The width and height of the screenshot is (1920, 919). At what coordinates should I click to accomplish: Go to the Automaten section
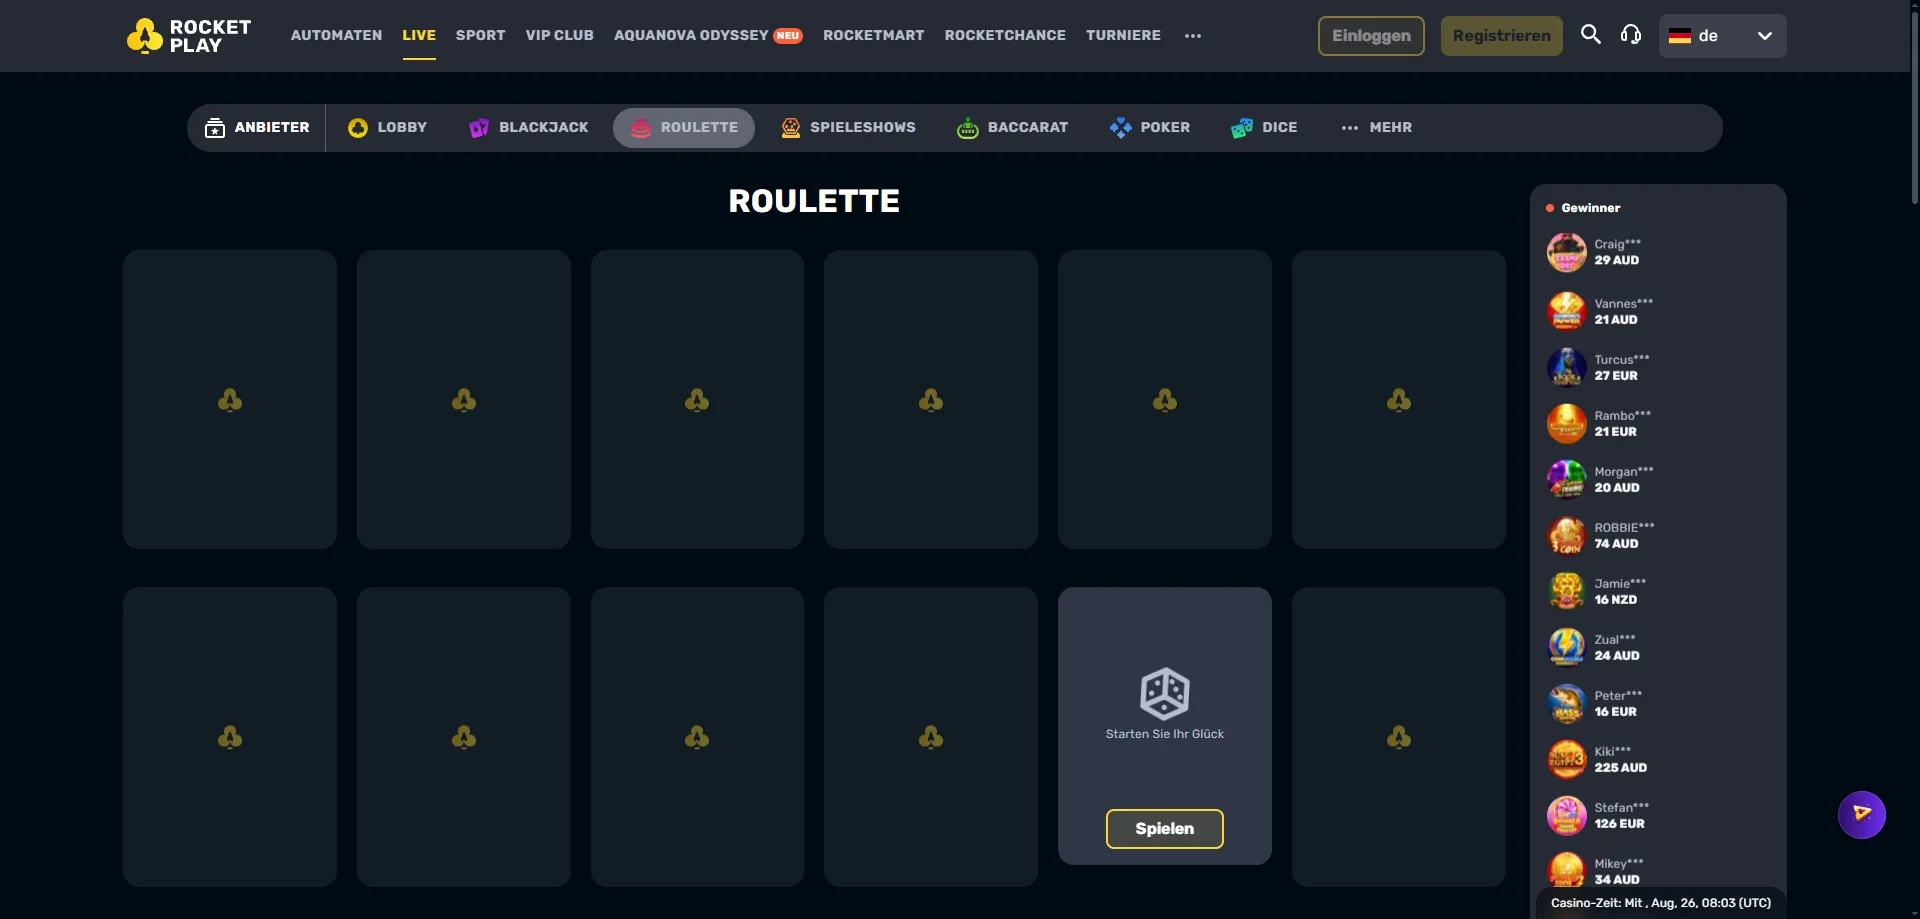336,35
